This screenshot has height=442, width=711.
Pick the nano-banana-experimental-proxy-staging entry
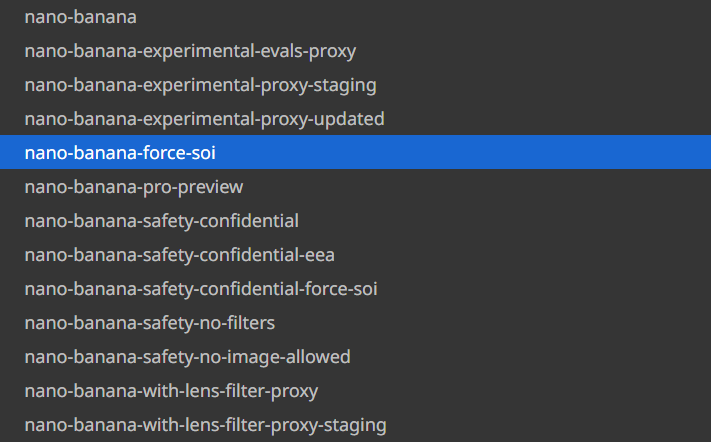coord(200,84)
